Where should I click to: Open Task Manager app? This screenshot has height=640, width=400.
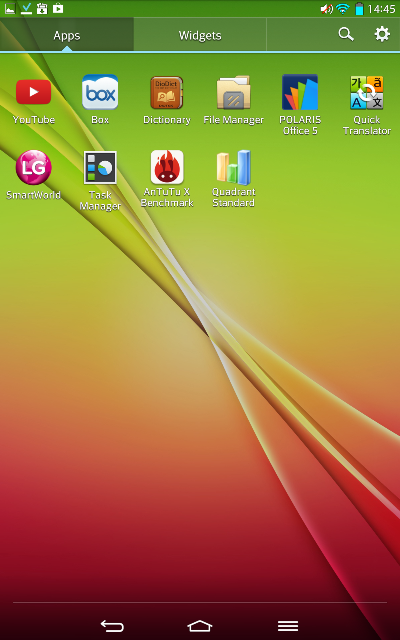100,180
